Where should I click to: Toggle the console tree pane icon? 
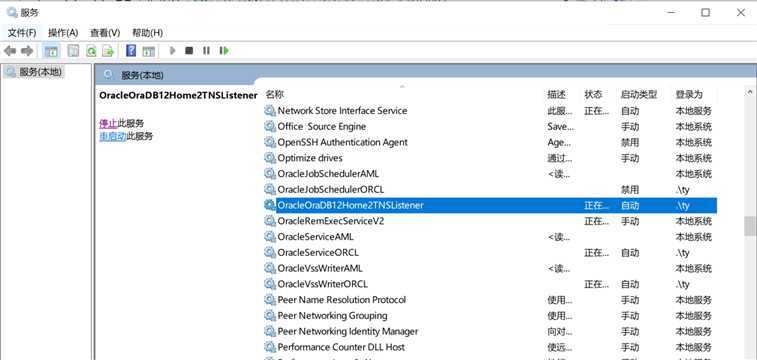tap(52, 51)
